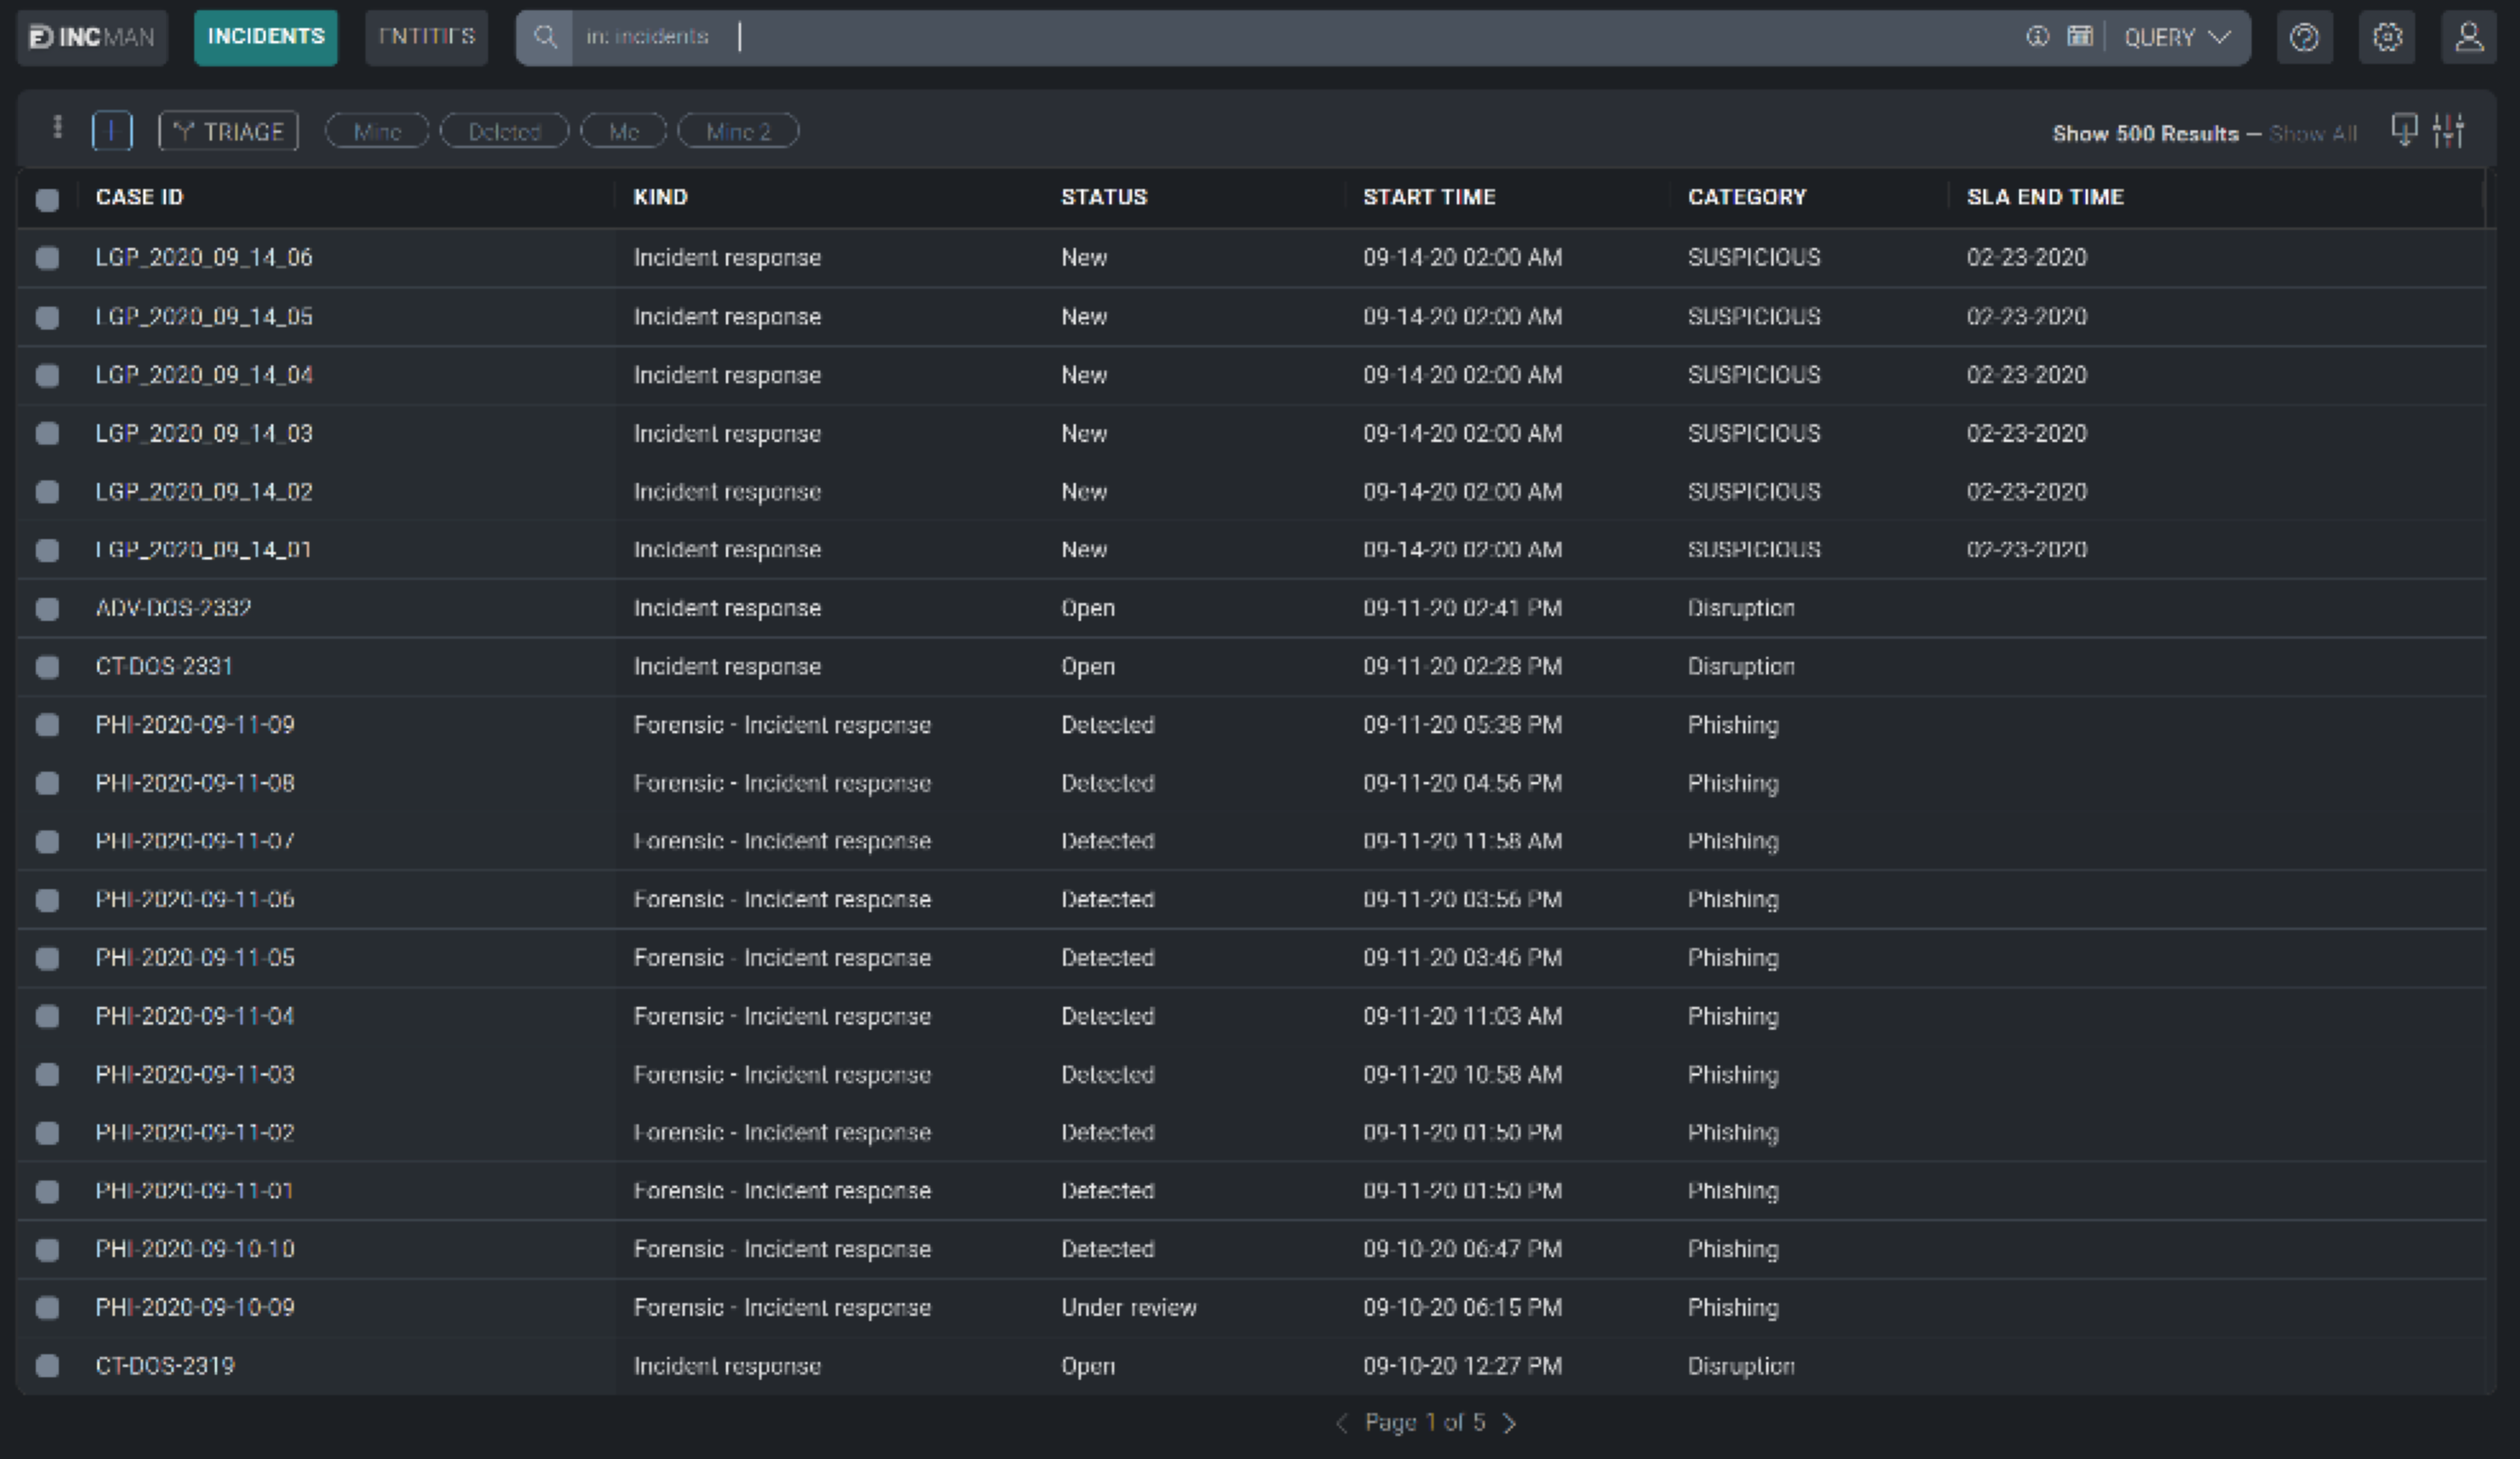Open the settings gear icon
This screenshot has height=1459, width=2520.
[x=2387, y=38]
